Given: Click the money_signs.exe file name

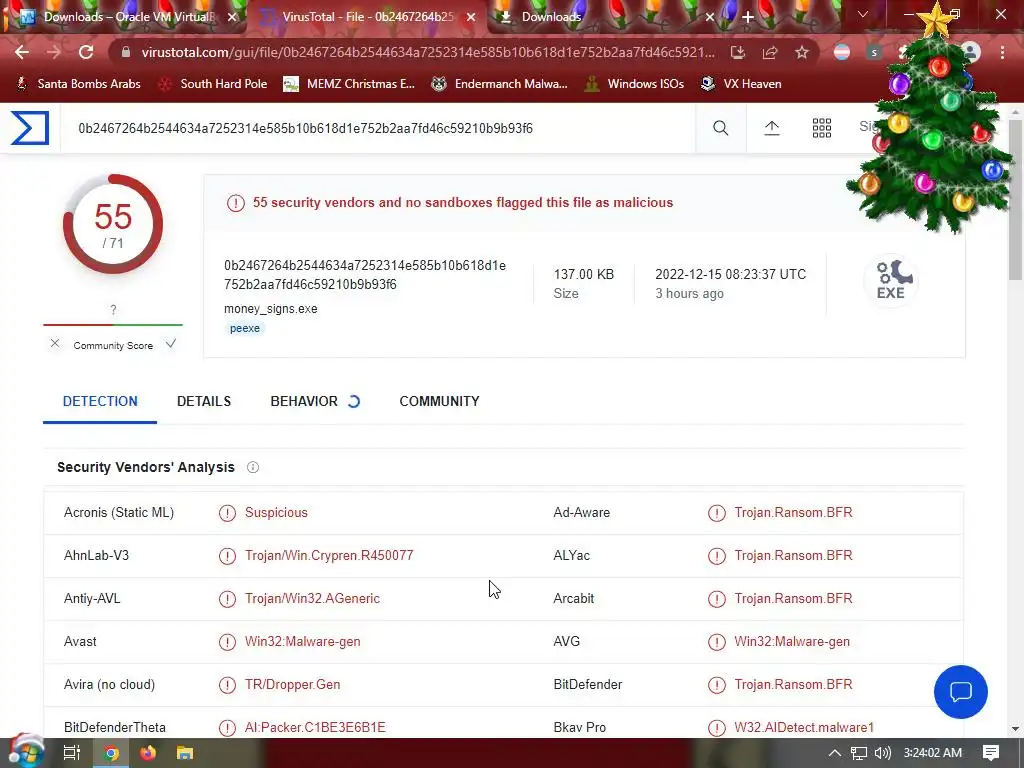Looking at the screenshot, I should click(270, 308).
